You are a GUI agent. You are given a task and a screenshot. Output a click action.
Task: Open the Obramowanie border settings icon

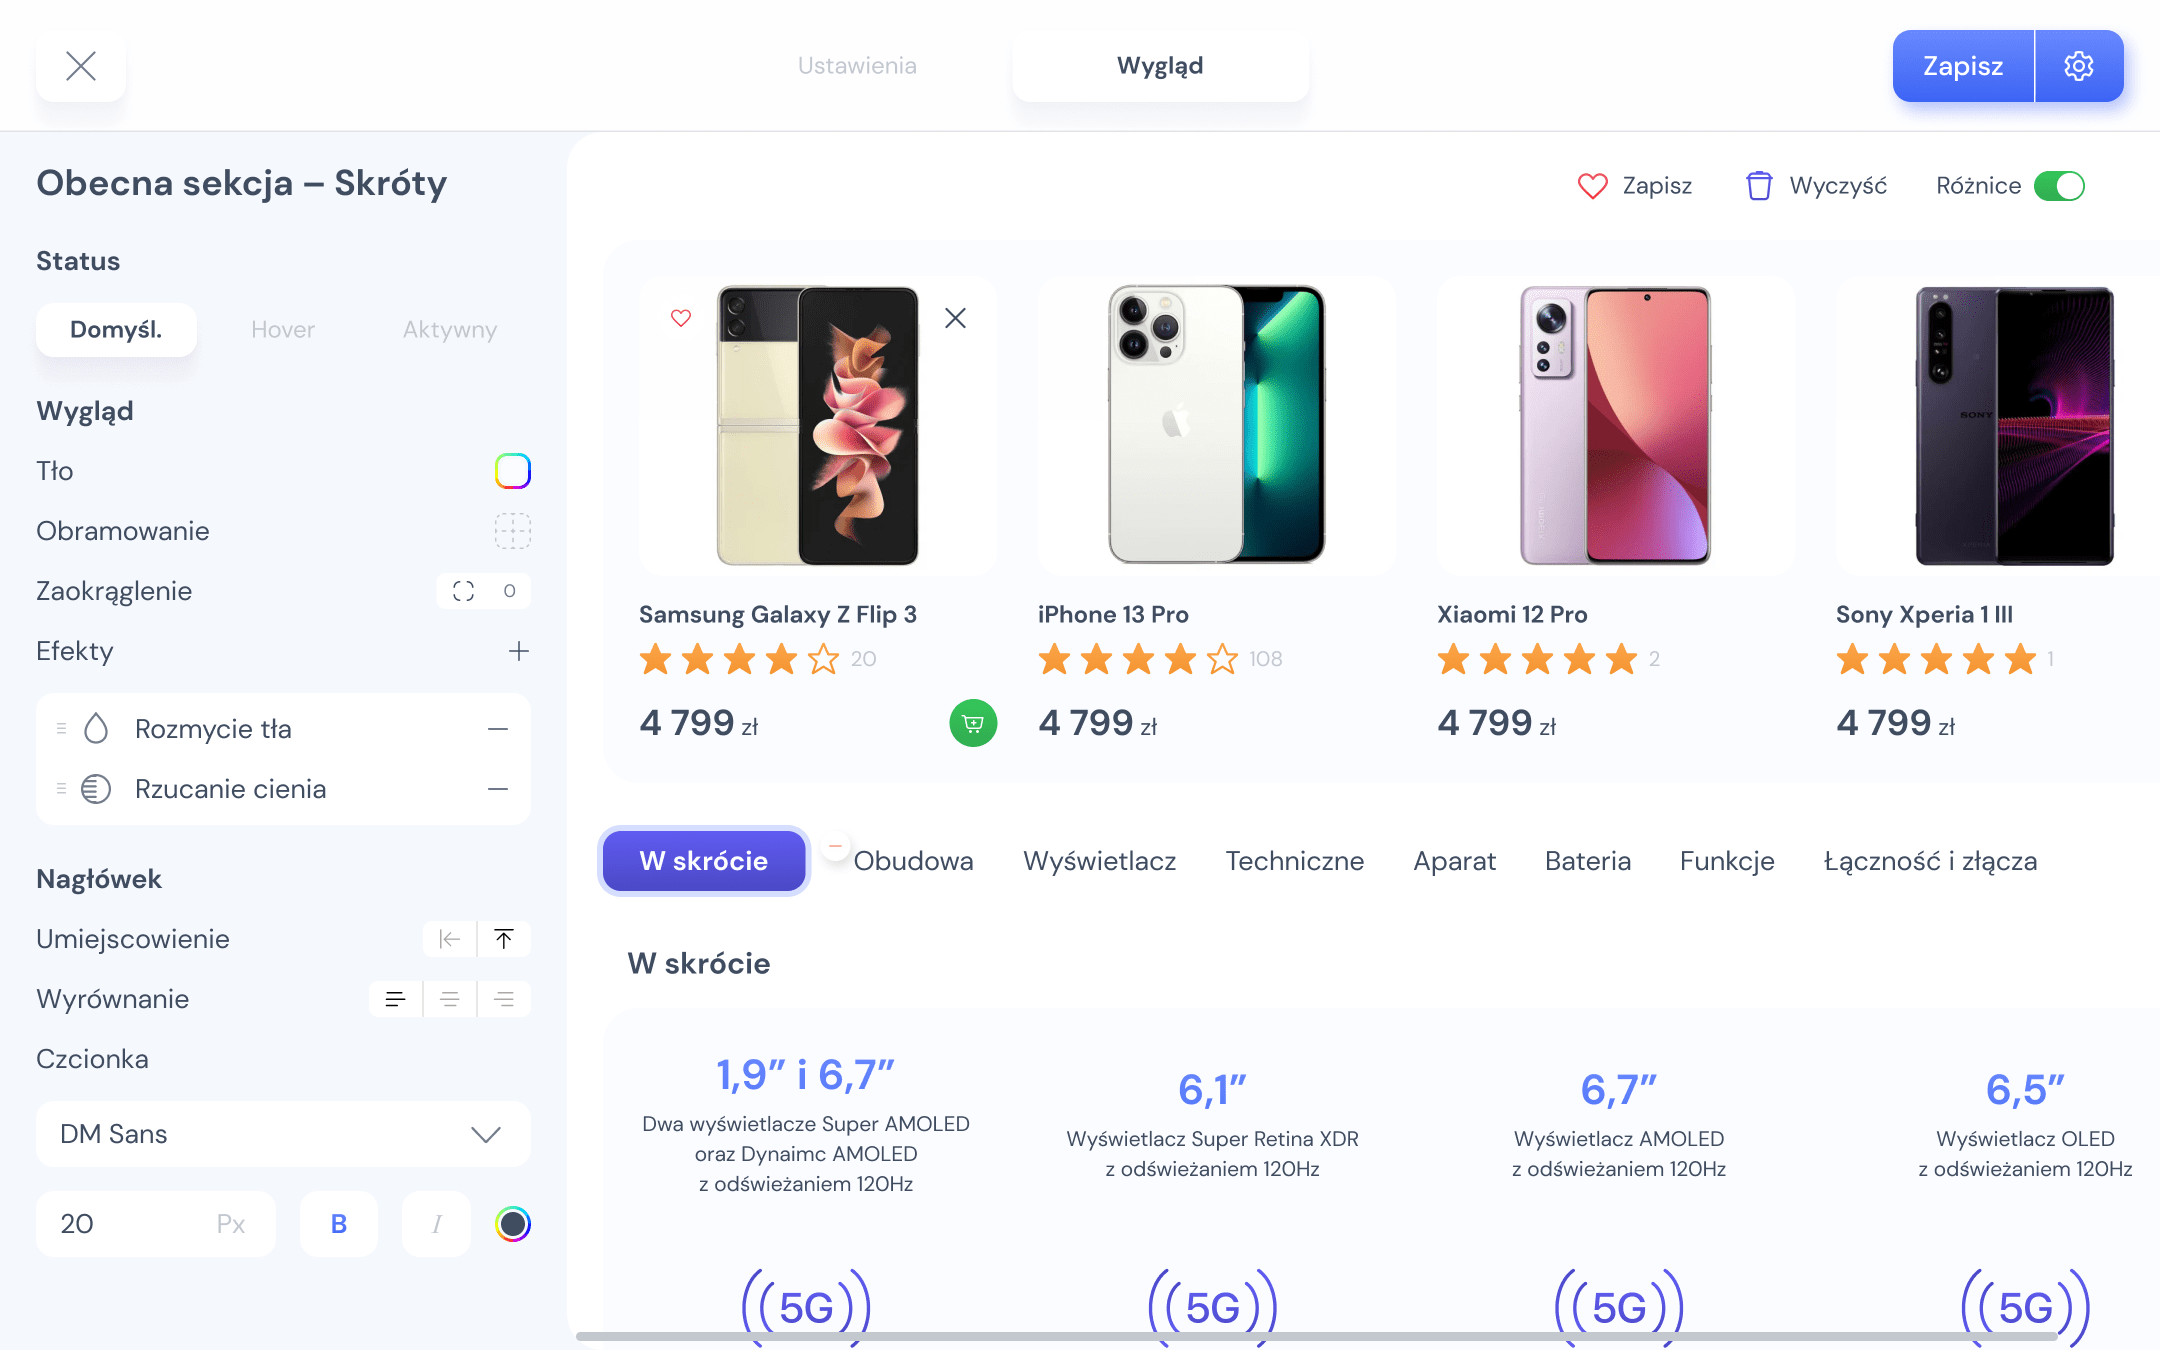click(513, 531)
